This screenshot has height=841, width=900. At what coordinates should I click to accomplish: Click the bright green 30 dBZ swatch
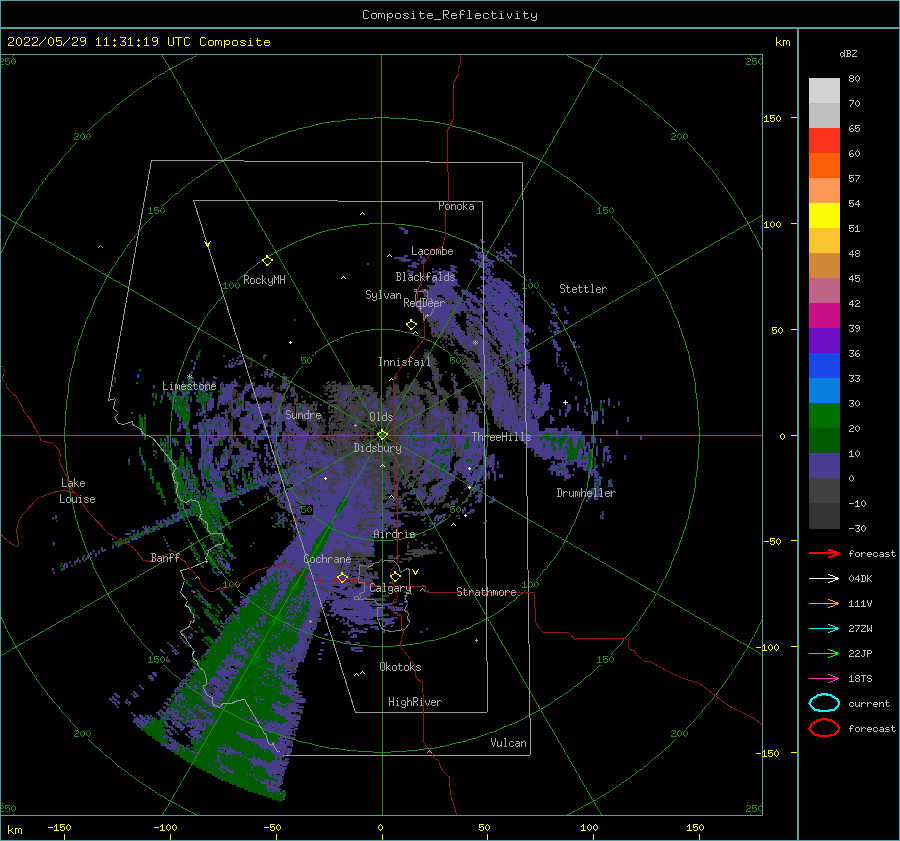(824, 416)
